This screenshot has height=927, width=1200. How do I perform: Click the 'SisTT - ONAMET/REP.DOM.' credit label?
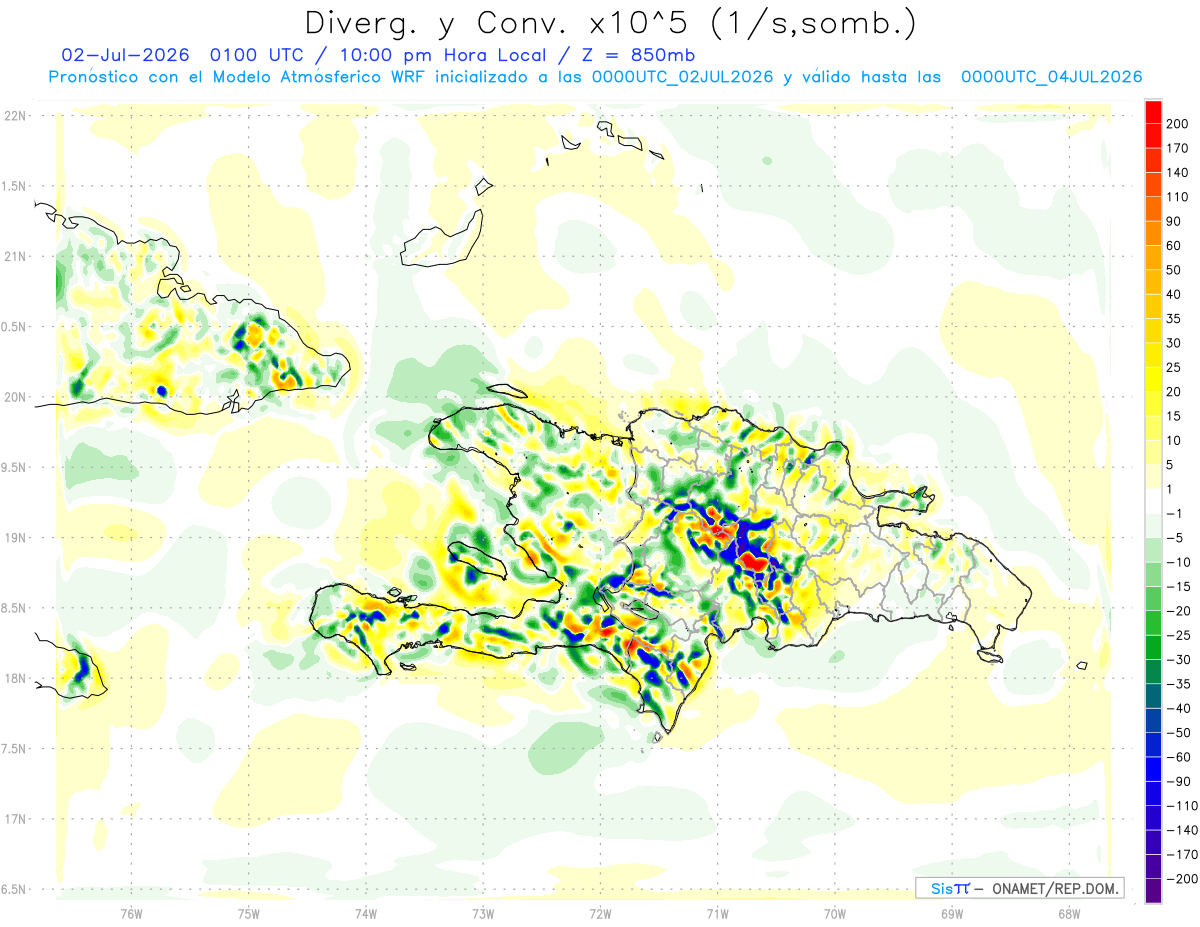(x=1021, y=888)
